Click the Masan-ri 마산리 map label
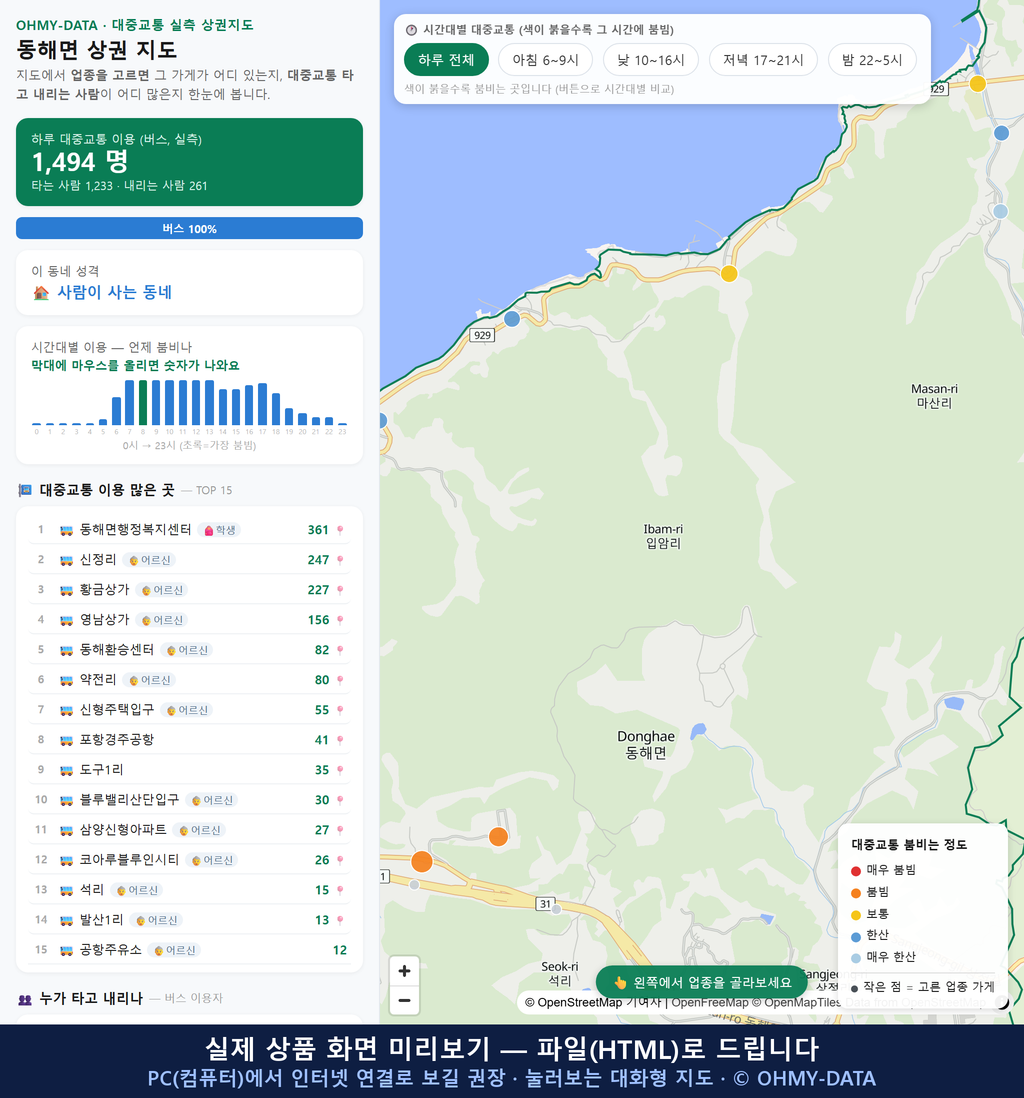Screen dimensions: 1024x1098 point(934,396)
